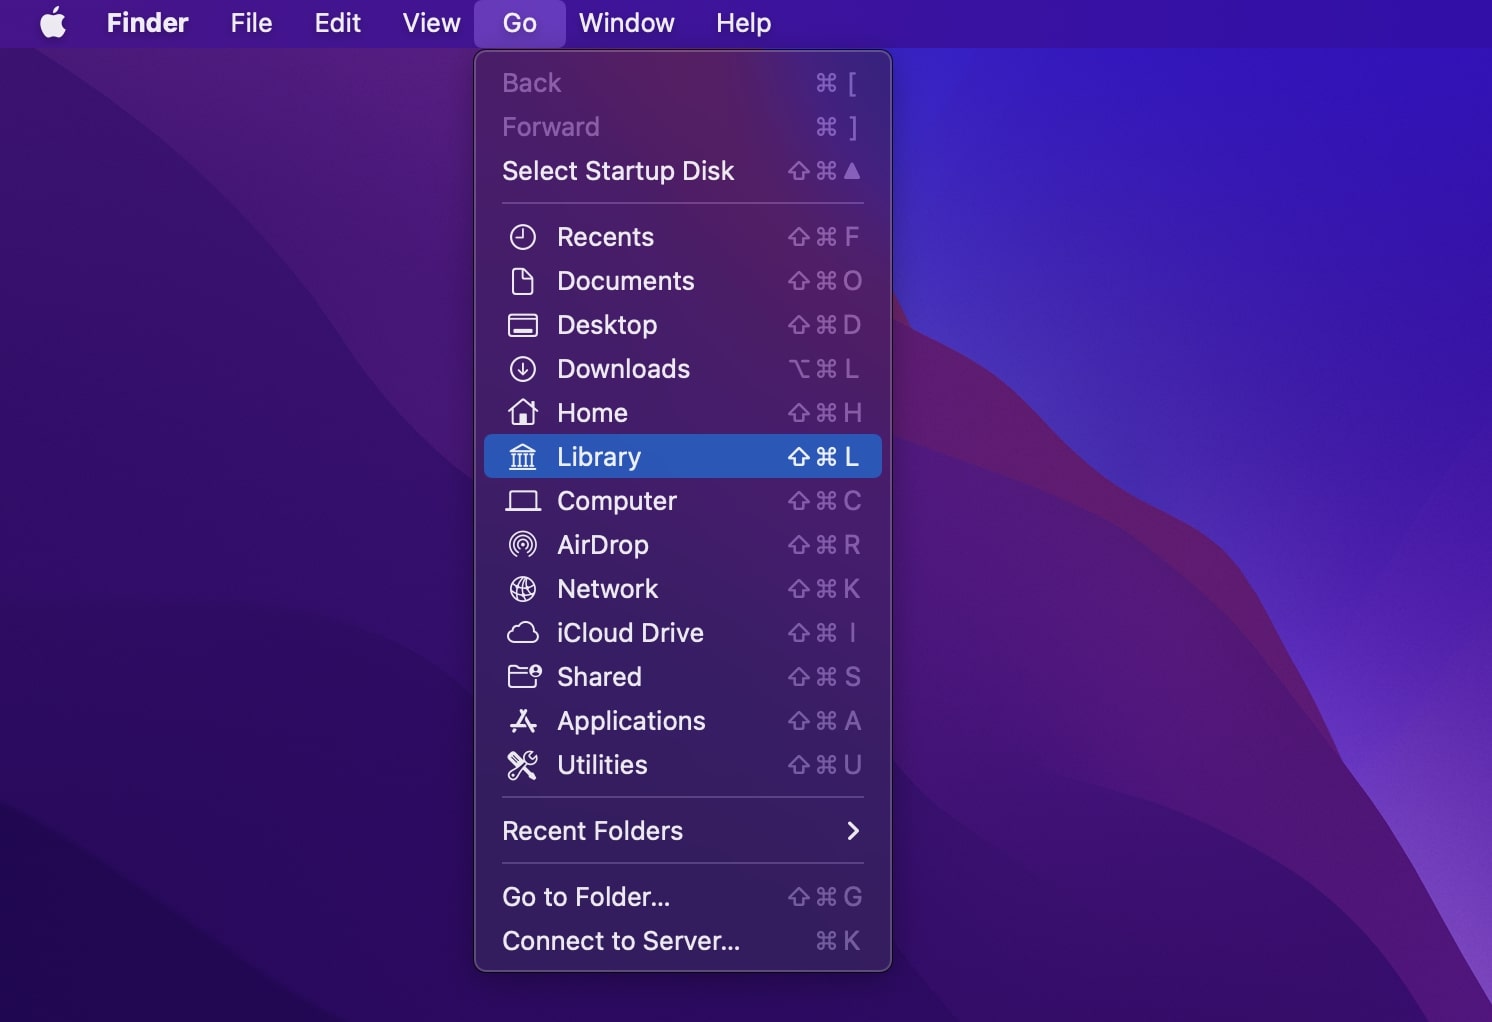Open the View menu

[431, 23]
